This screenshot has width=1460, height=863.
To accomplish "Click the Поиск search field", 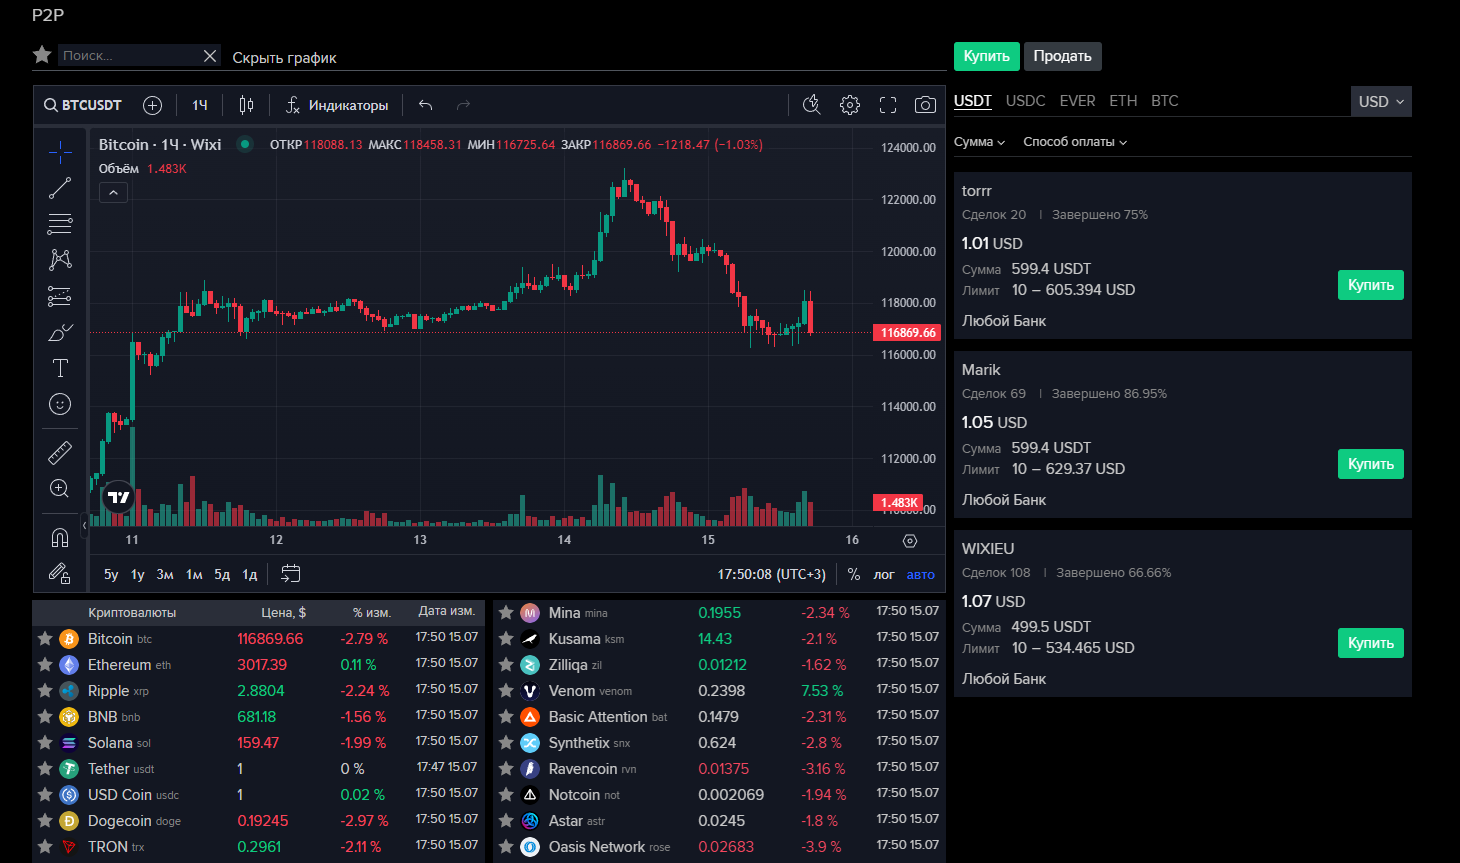I will 128,56.
